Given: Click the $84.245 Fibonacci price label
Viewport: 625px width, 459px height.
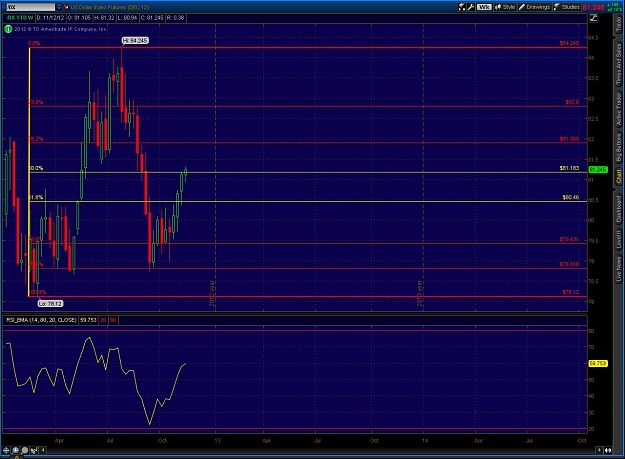Looking at the screenshot, I should (569, 43).
